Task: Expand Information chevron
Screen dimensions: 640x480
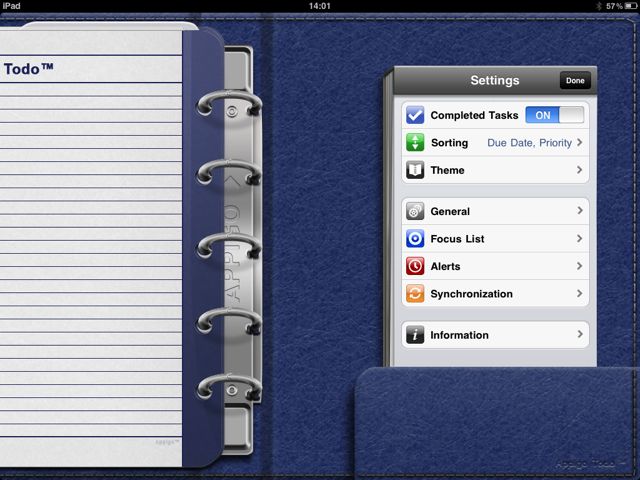Action: tap(580, 334)
